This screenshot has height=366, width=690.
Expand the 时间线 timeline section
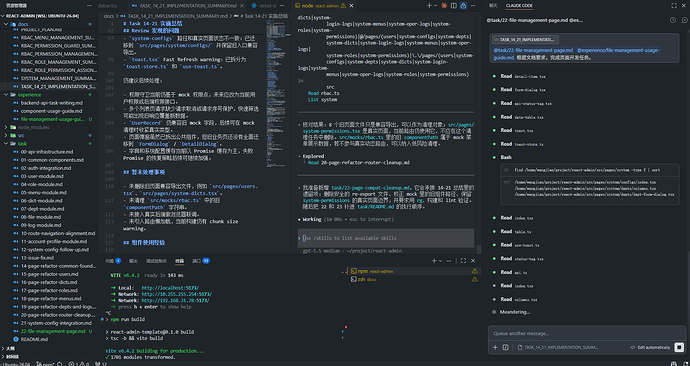click(x=11, y=356)
